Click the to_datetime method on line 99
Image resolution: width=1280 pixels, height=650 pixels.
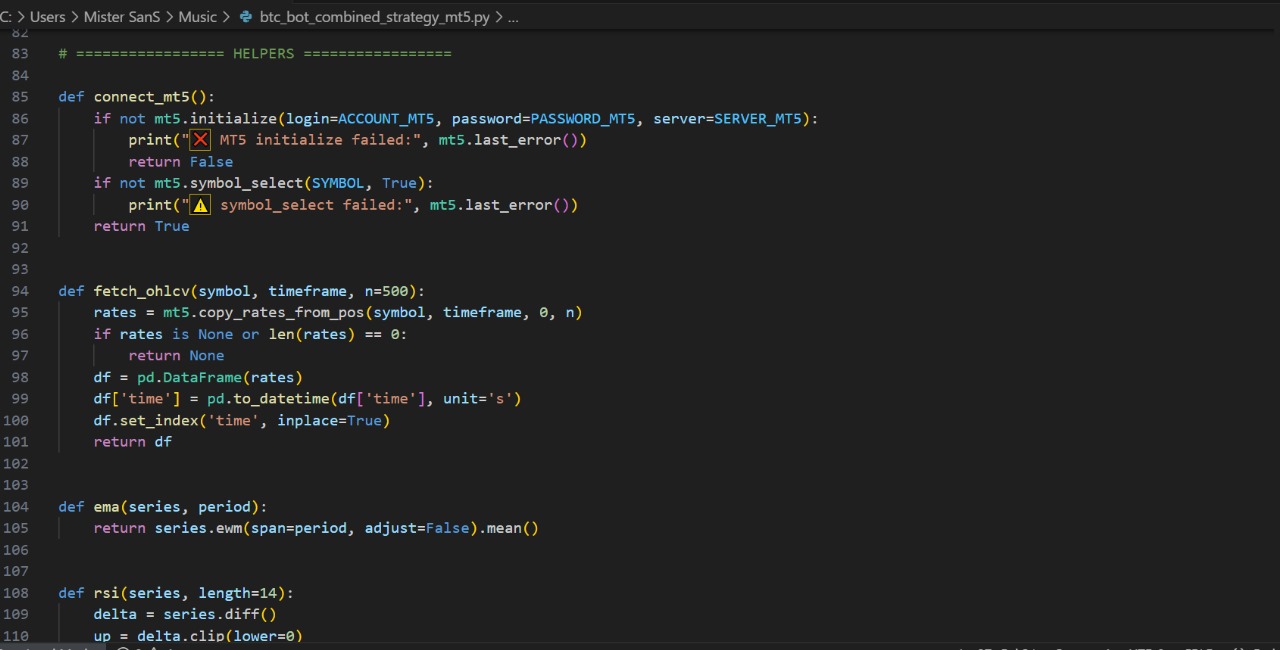(x=281, y=399)
